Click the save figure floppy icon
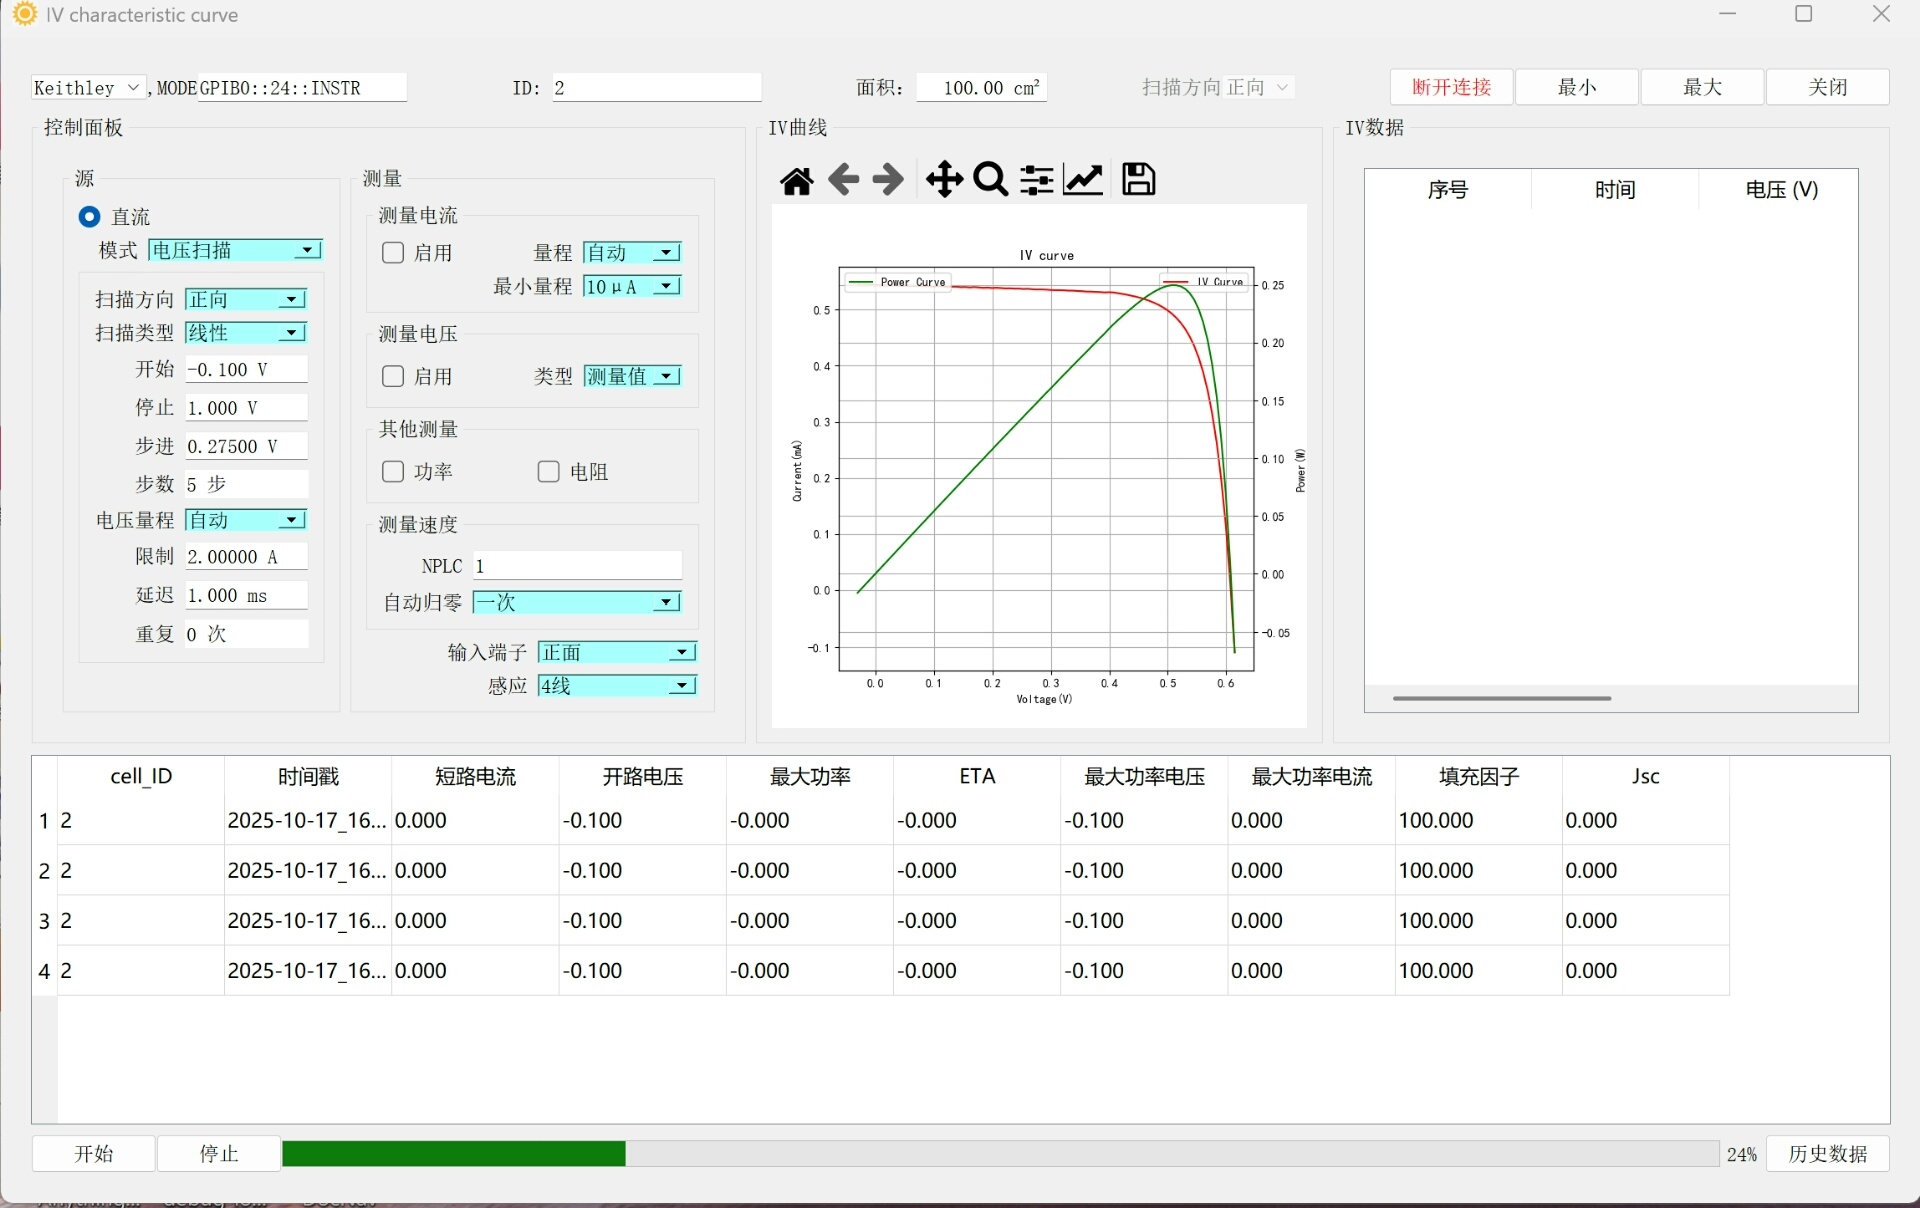The height and width of the screenshot is (1208, 1920). (x=1138, y=180)
